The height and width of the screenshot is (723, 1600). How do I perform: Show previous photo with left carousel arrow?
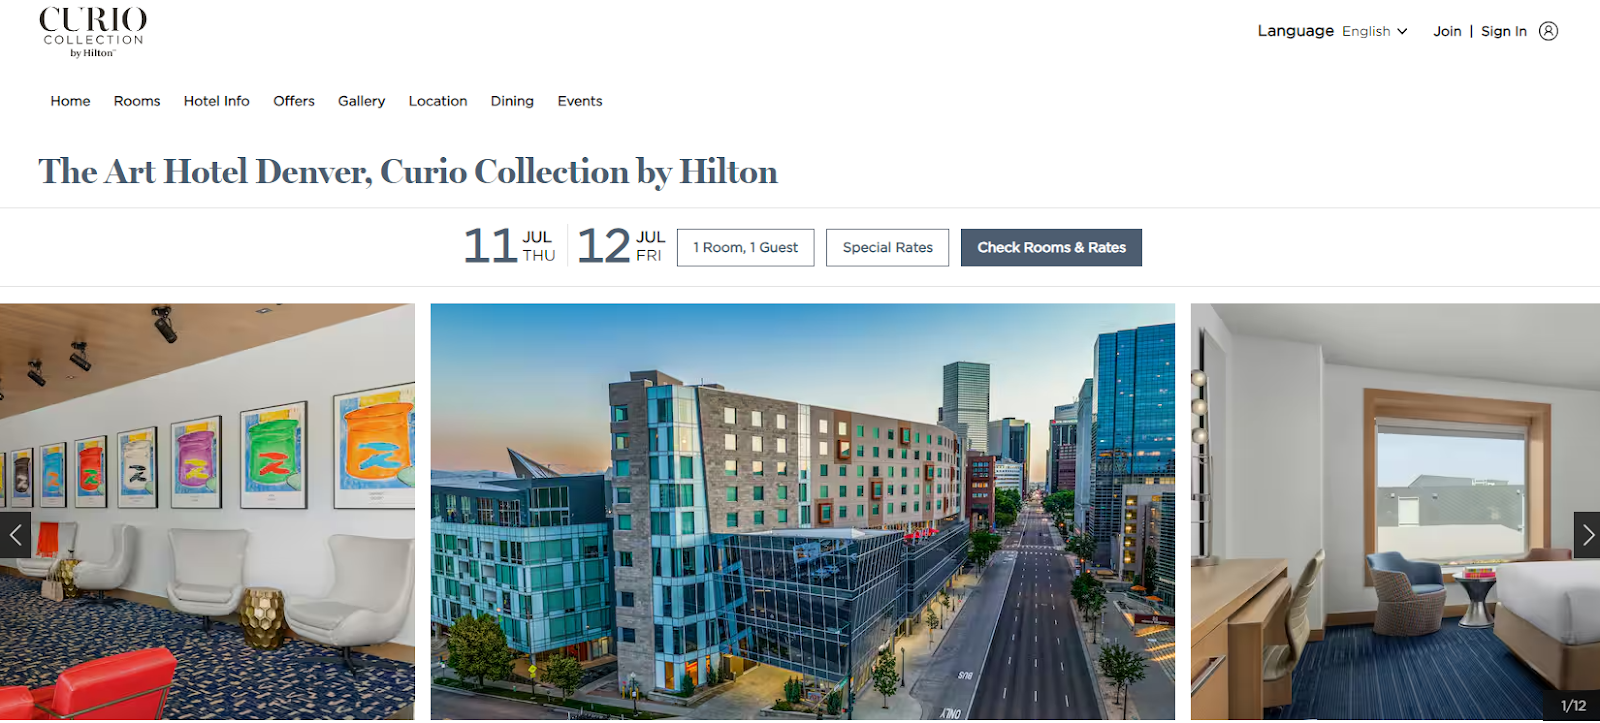pos(15,535)
